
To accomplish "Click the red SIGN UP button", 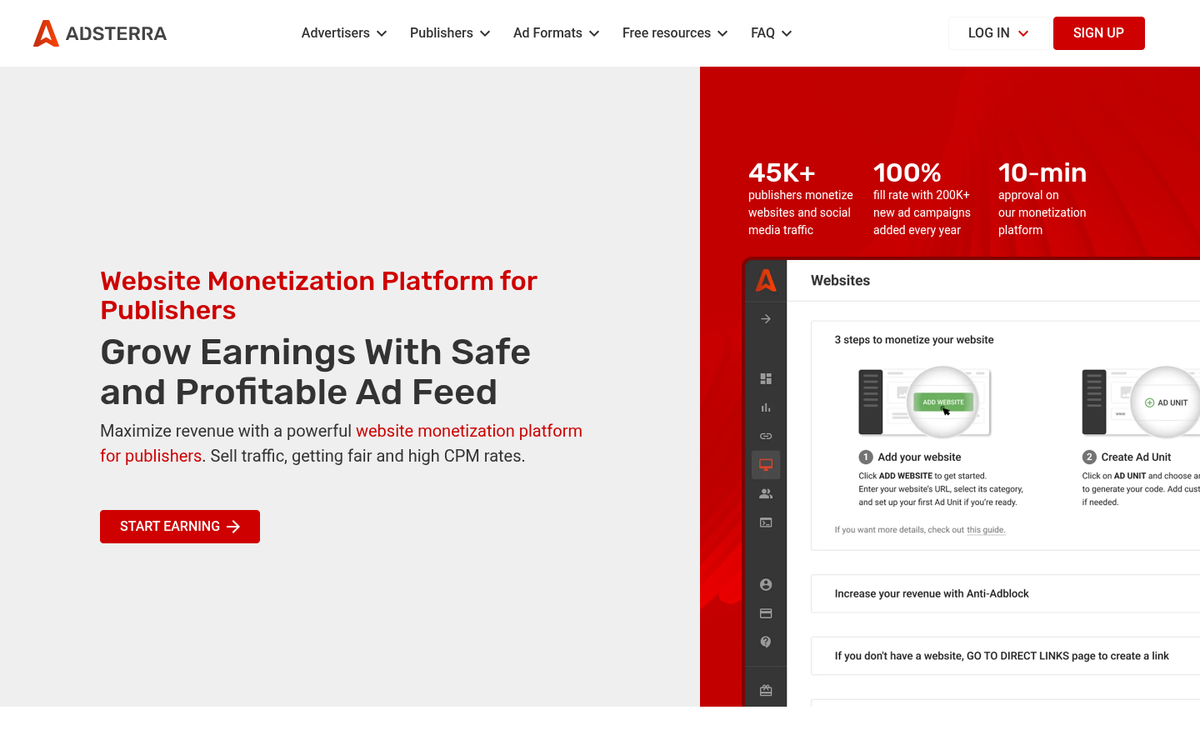I will click(x=1098, y=33).
